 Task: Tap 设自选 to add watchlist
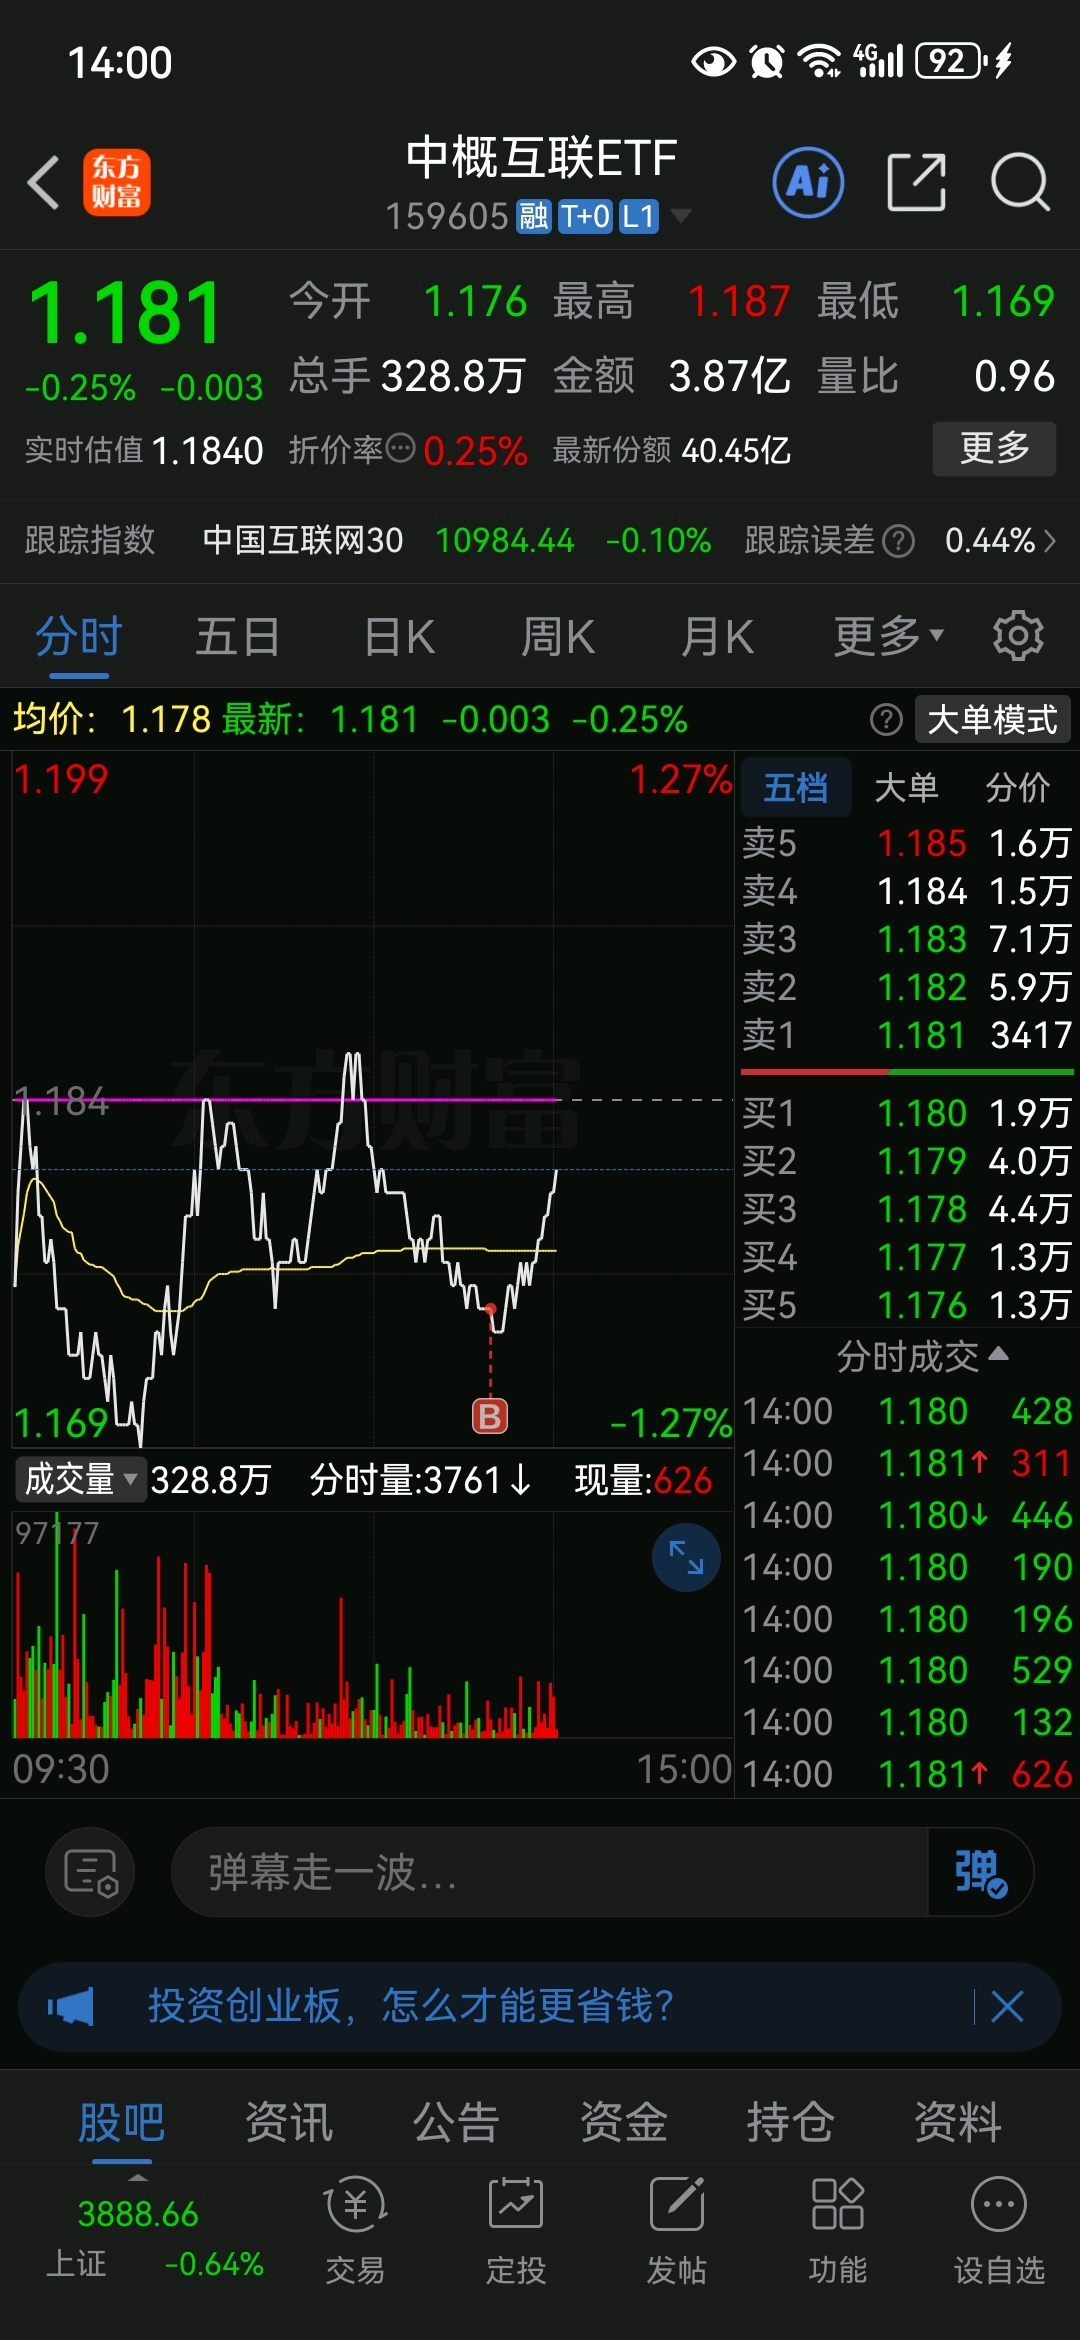pos(999,2231)
